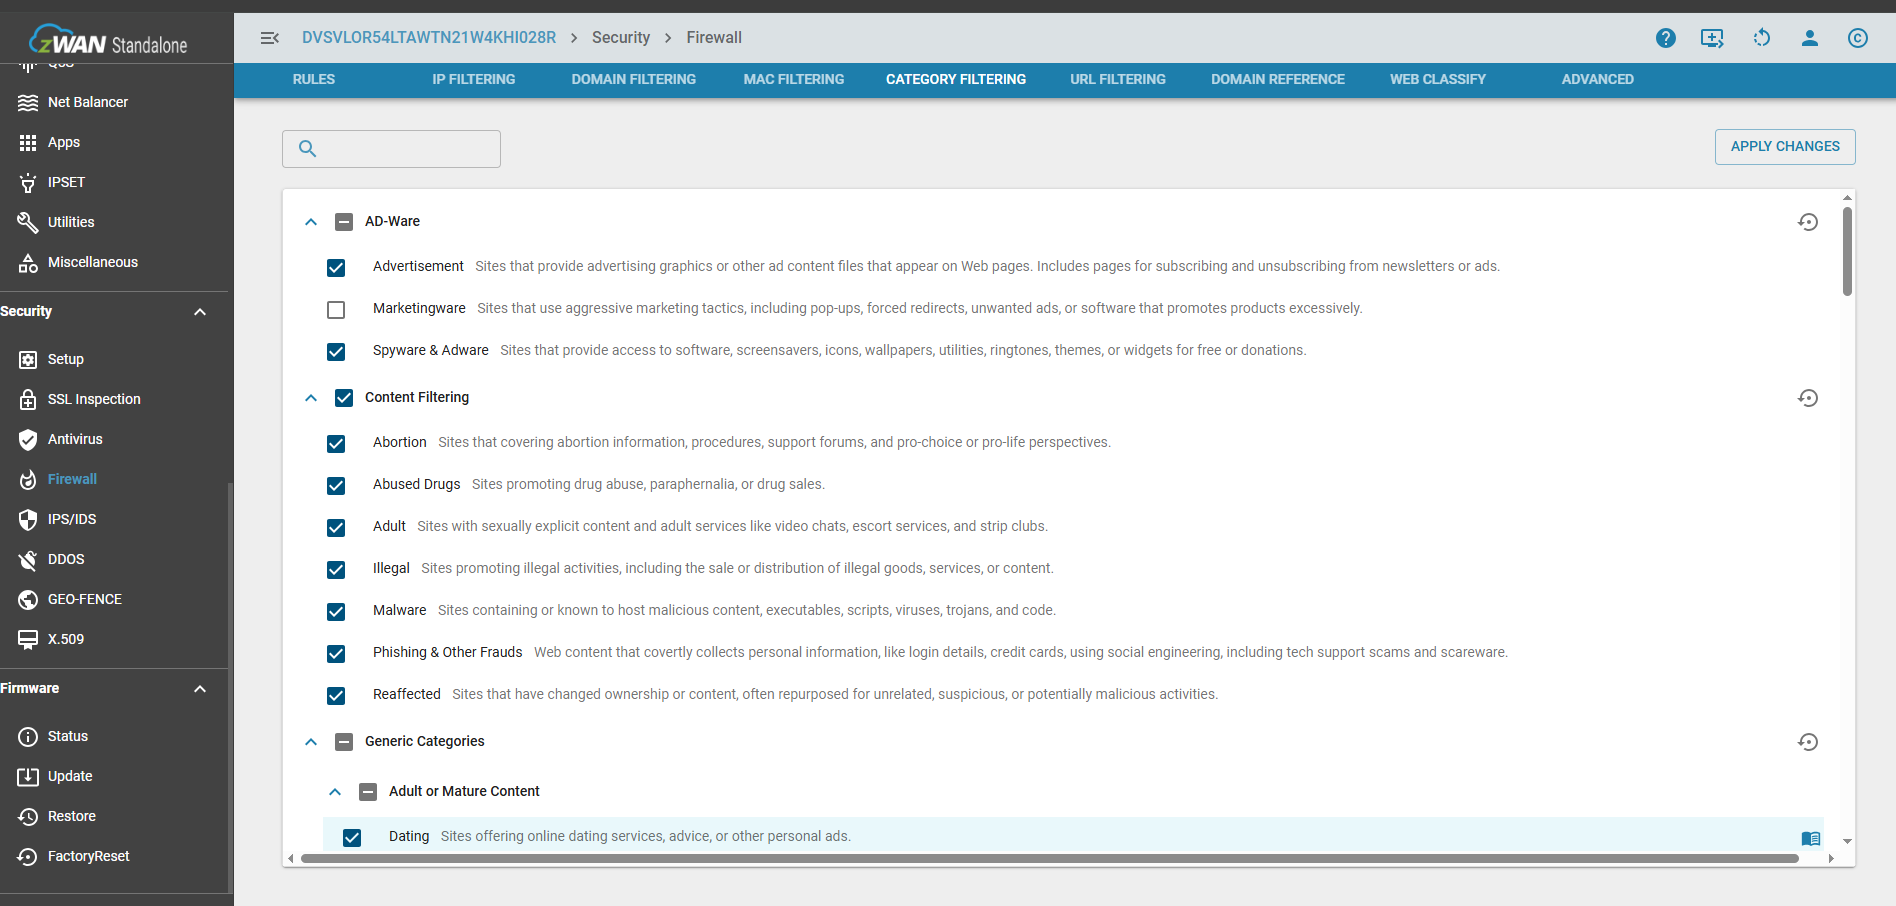1896x906 pixels.
Task: Uncheck the Malware category
Action: pos(336,612)
